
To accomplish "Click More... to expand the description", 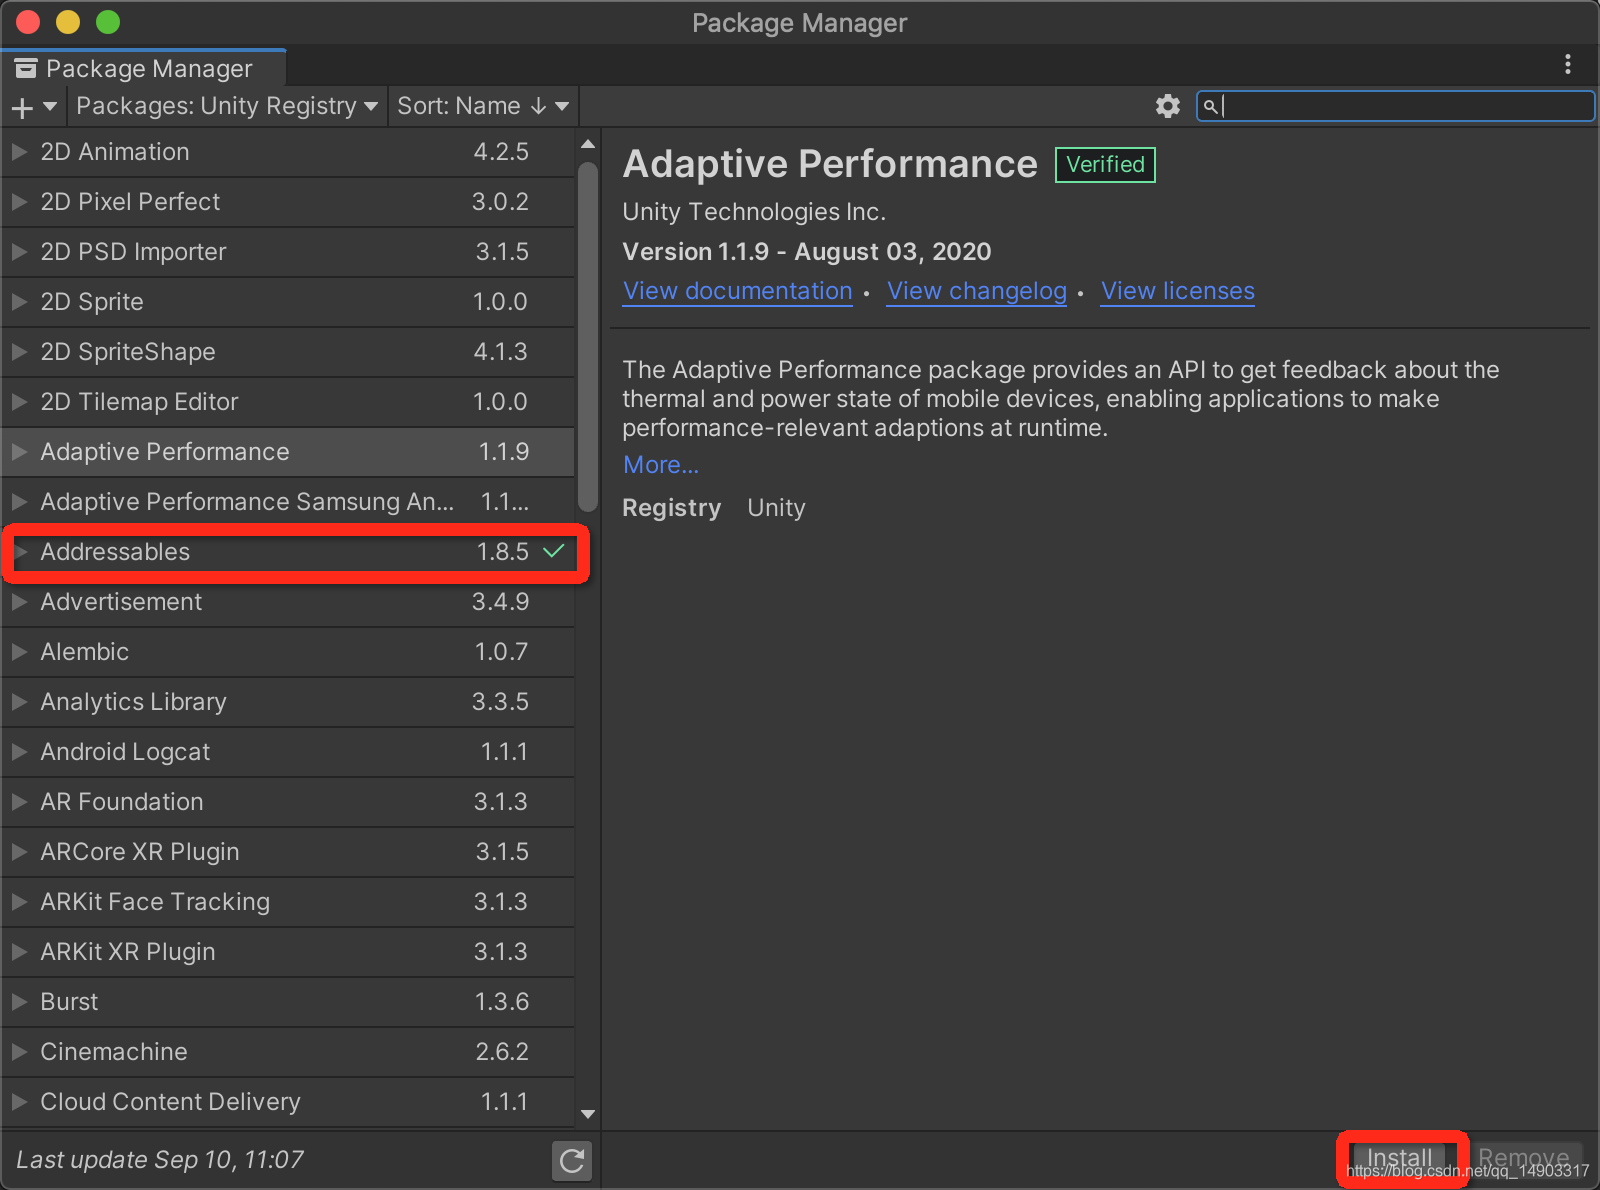I will (x=660, y=464).
